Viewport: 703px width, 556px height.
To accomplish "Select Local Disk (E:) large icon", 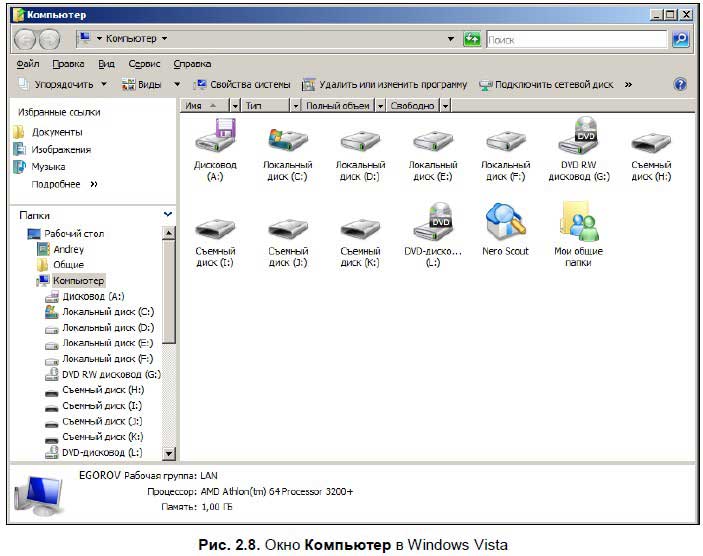I will coord(433,141).
